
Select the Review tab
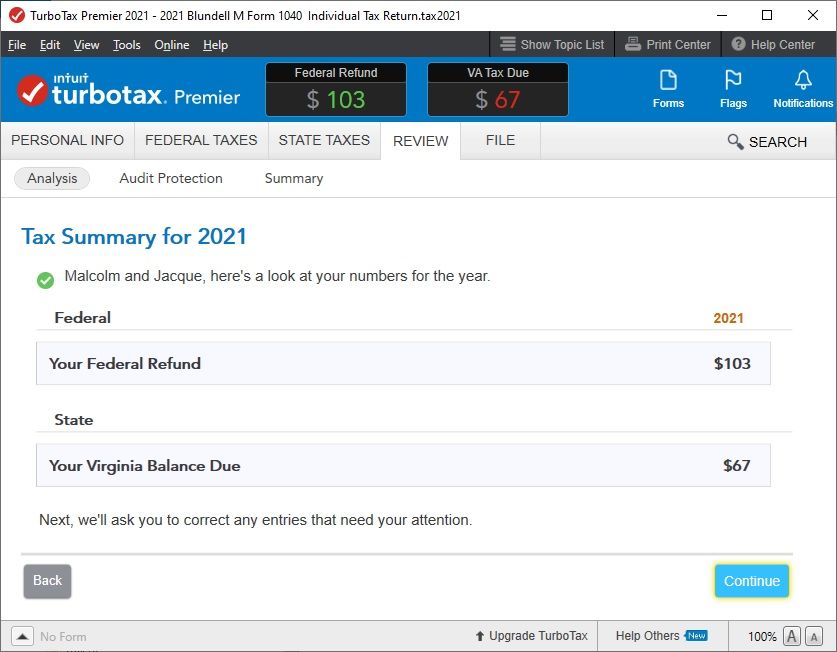[421, 141]
